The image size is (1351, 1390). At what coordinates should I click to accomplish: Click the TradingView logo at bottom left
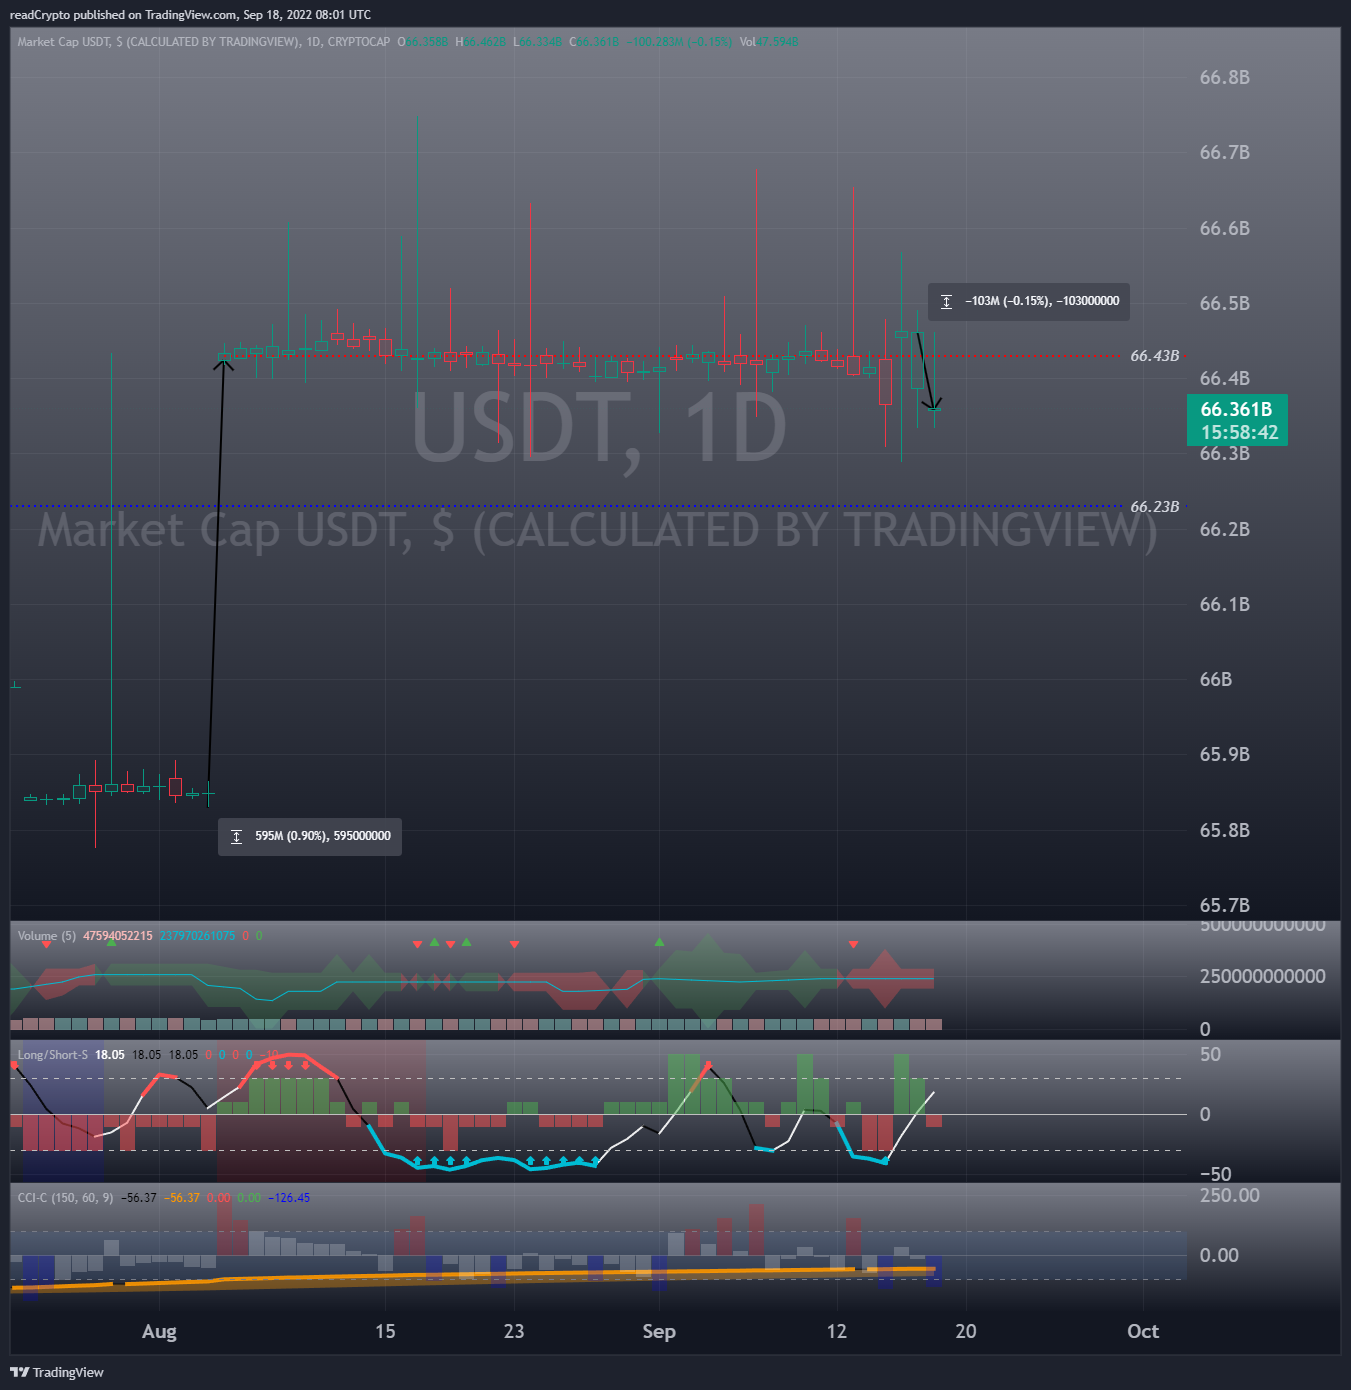(x=56, y=1372)
